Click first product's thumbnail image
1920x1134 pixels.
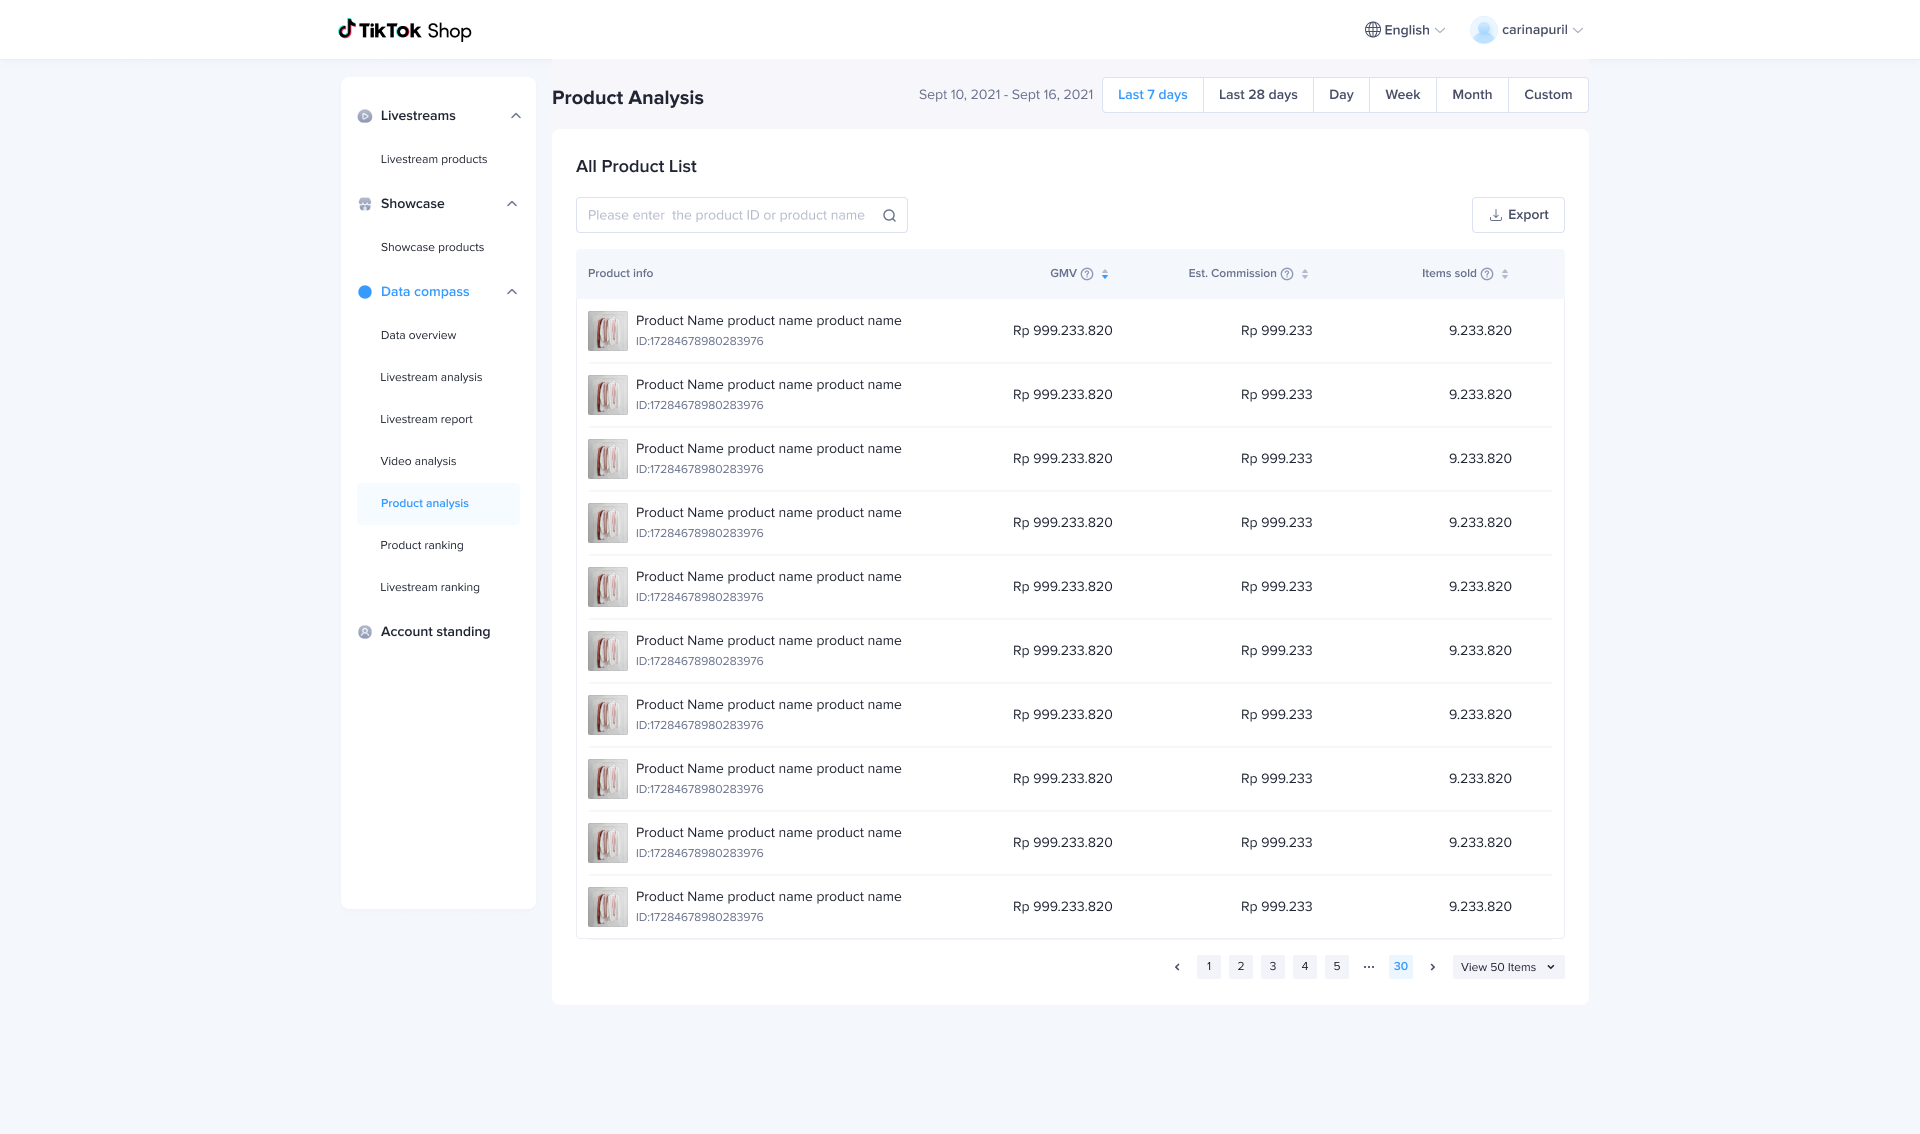tap(608, 331)
